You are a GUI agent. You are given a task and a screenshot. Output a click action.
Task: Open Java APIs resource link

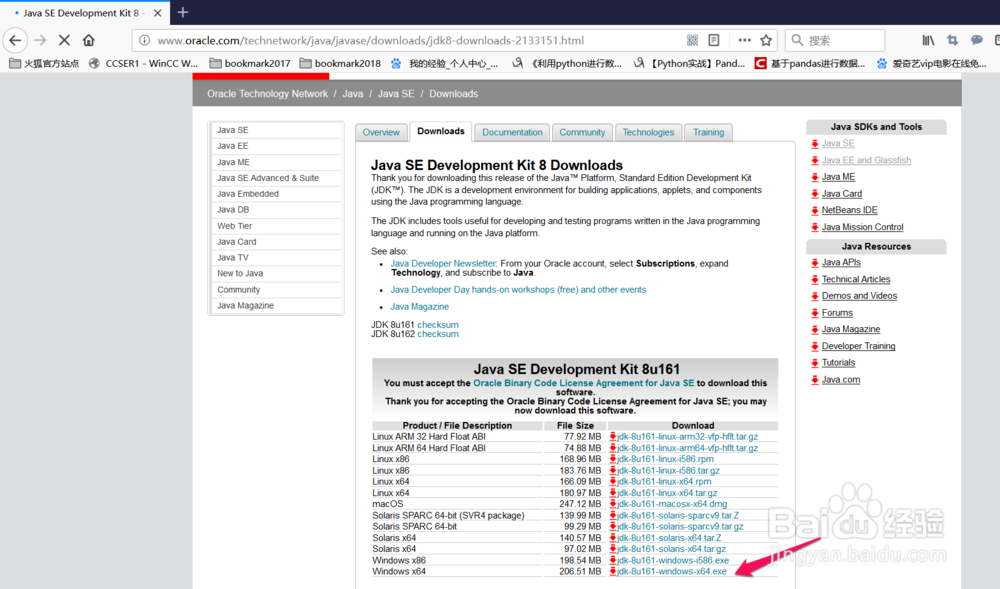point(841,263)
